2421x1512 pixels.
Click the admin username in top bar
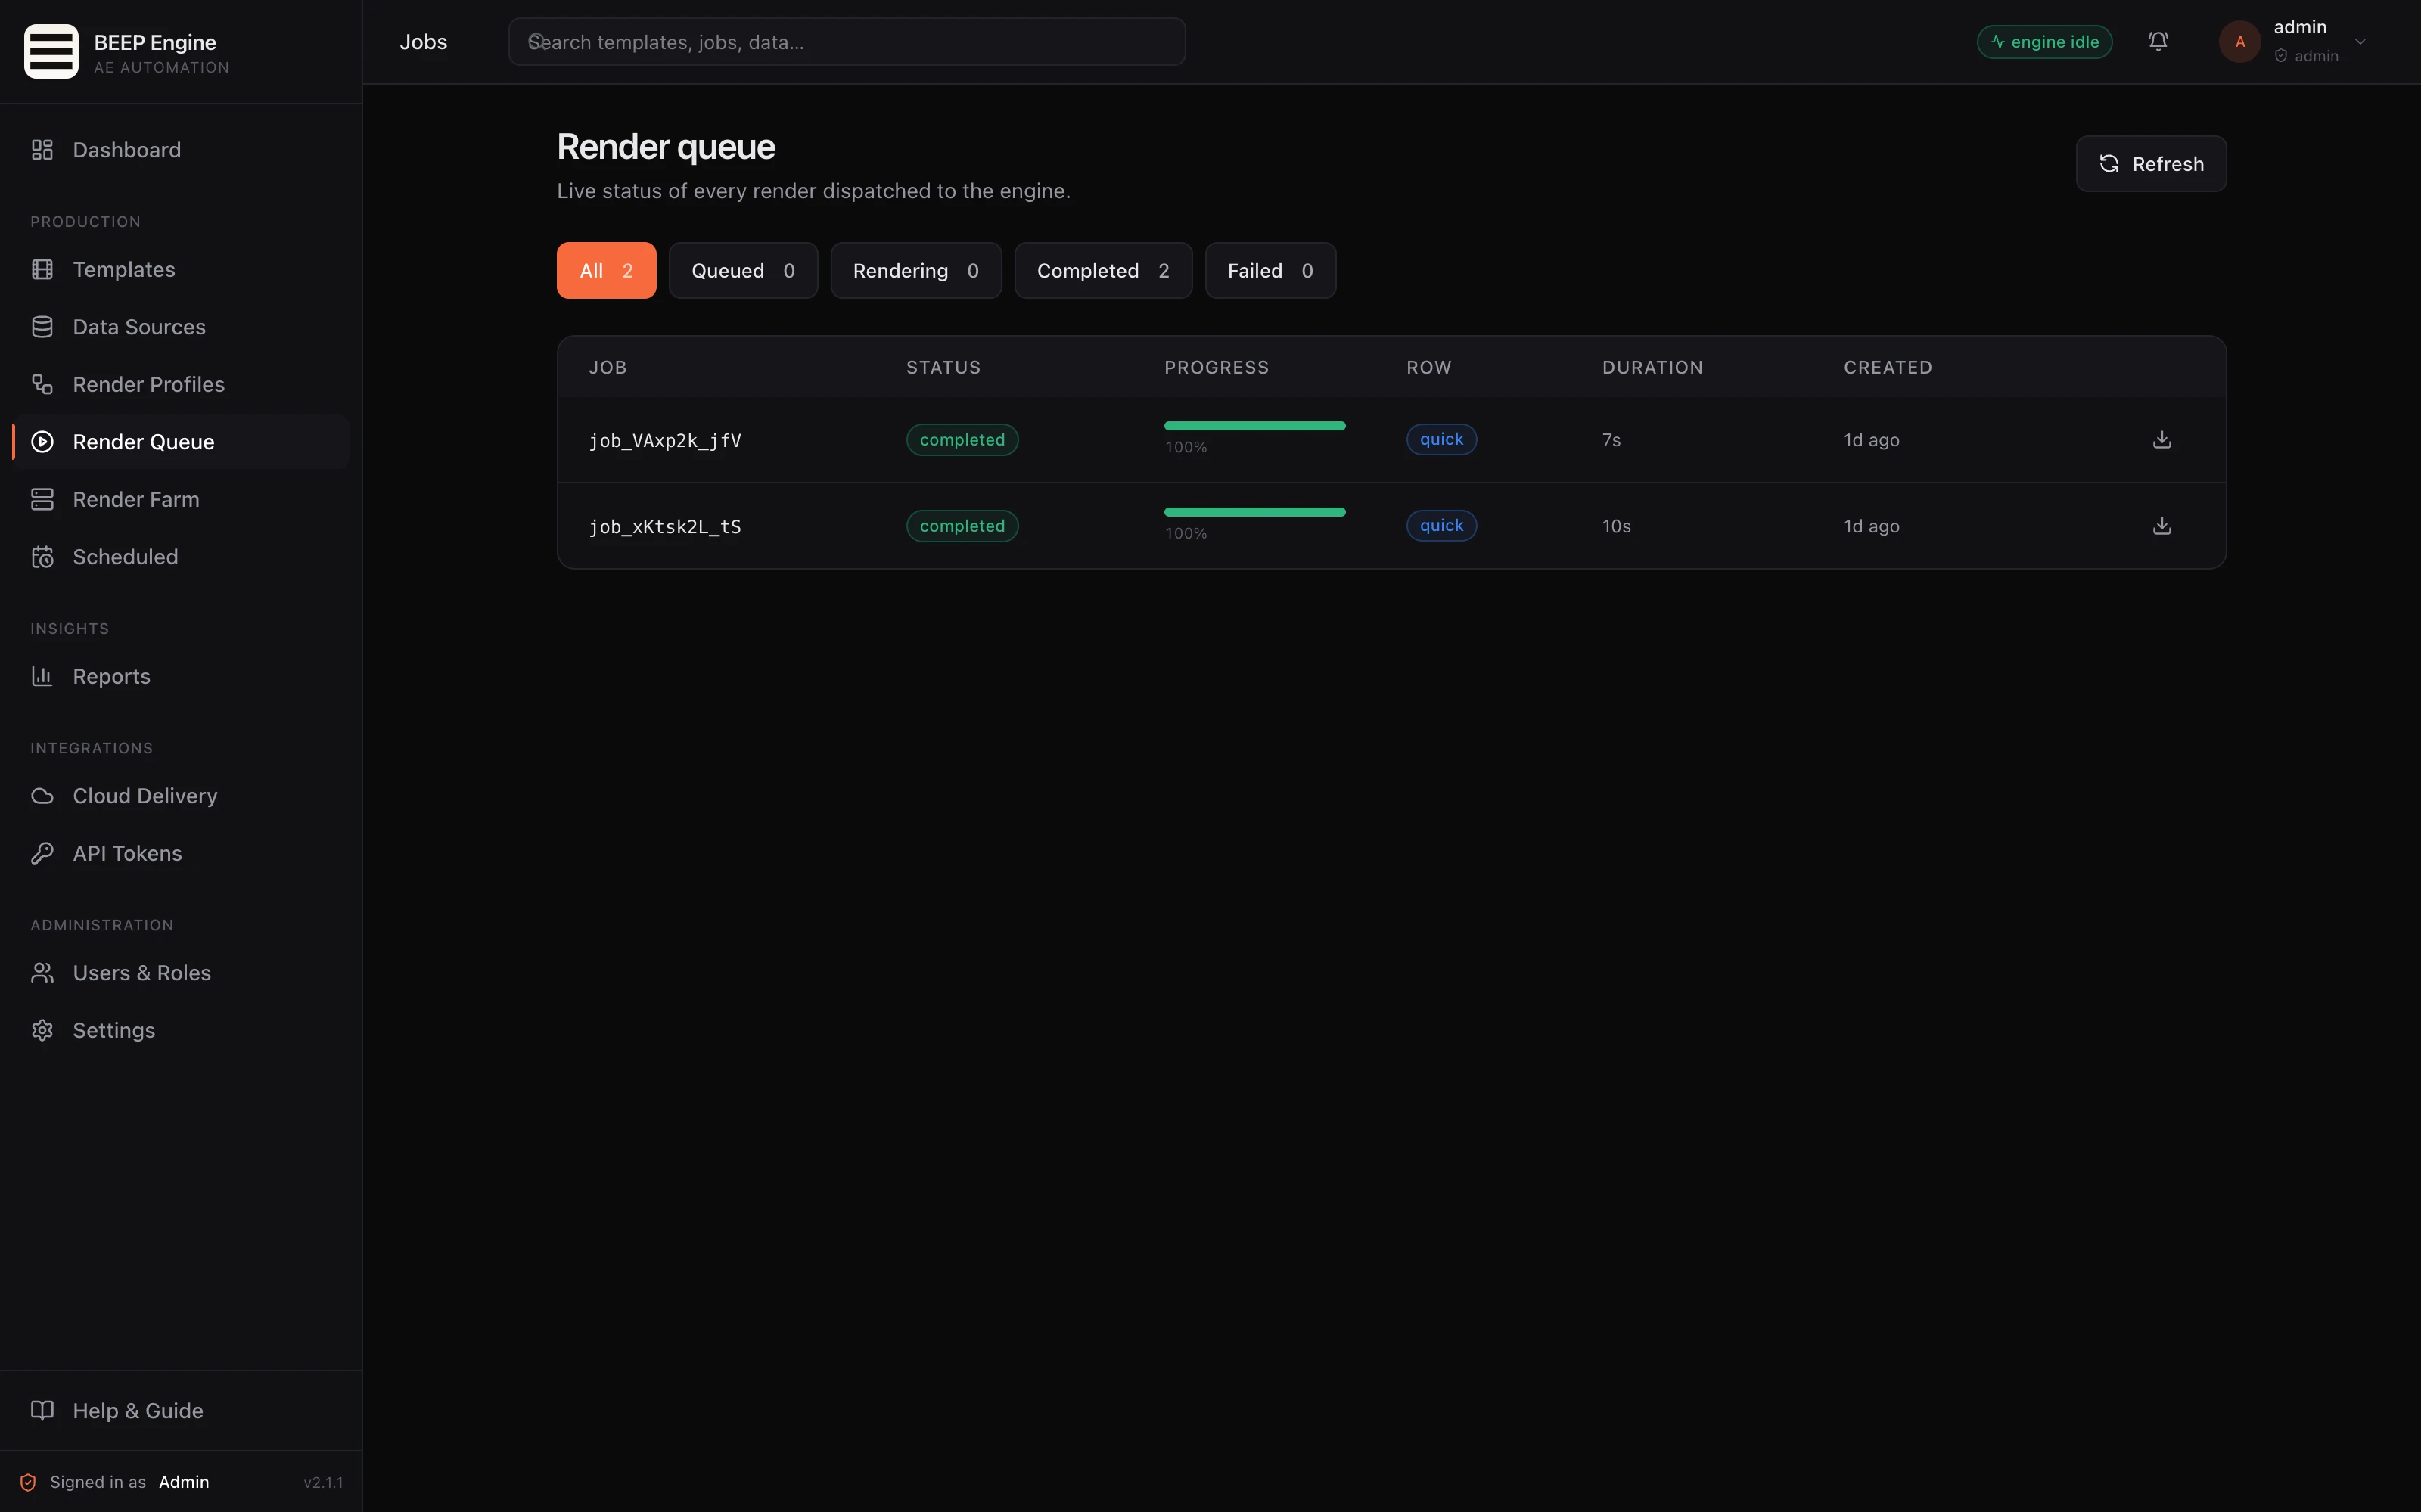[x=2300, y=27]
